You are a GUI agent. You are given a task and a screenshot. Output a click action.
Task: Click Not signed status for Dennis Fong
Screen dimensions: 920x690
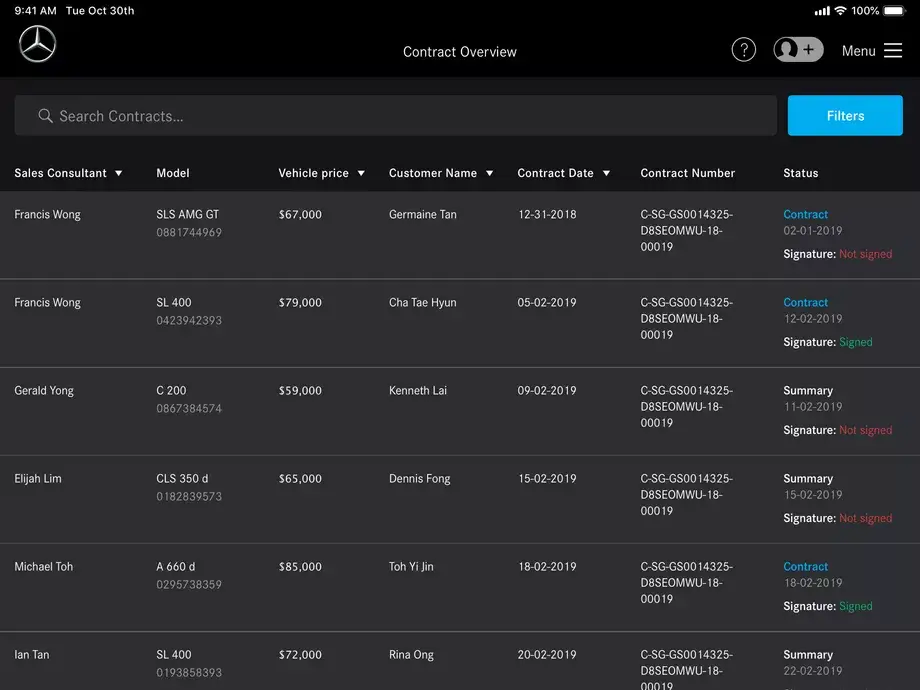coord(865,518)
